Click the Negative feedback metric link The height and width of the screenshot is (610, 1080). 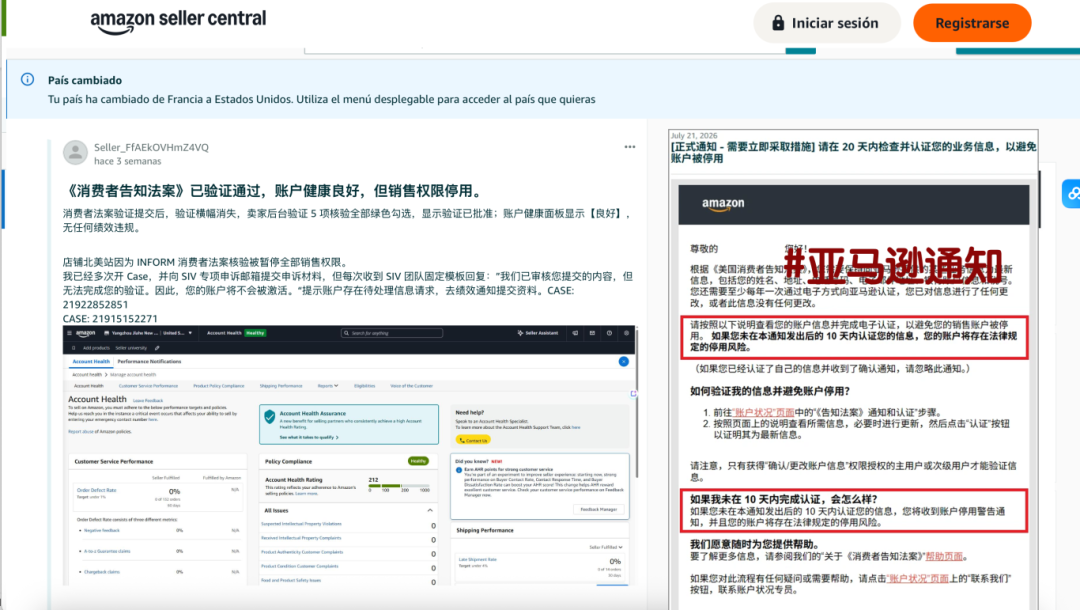click(102, 530)
